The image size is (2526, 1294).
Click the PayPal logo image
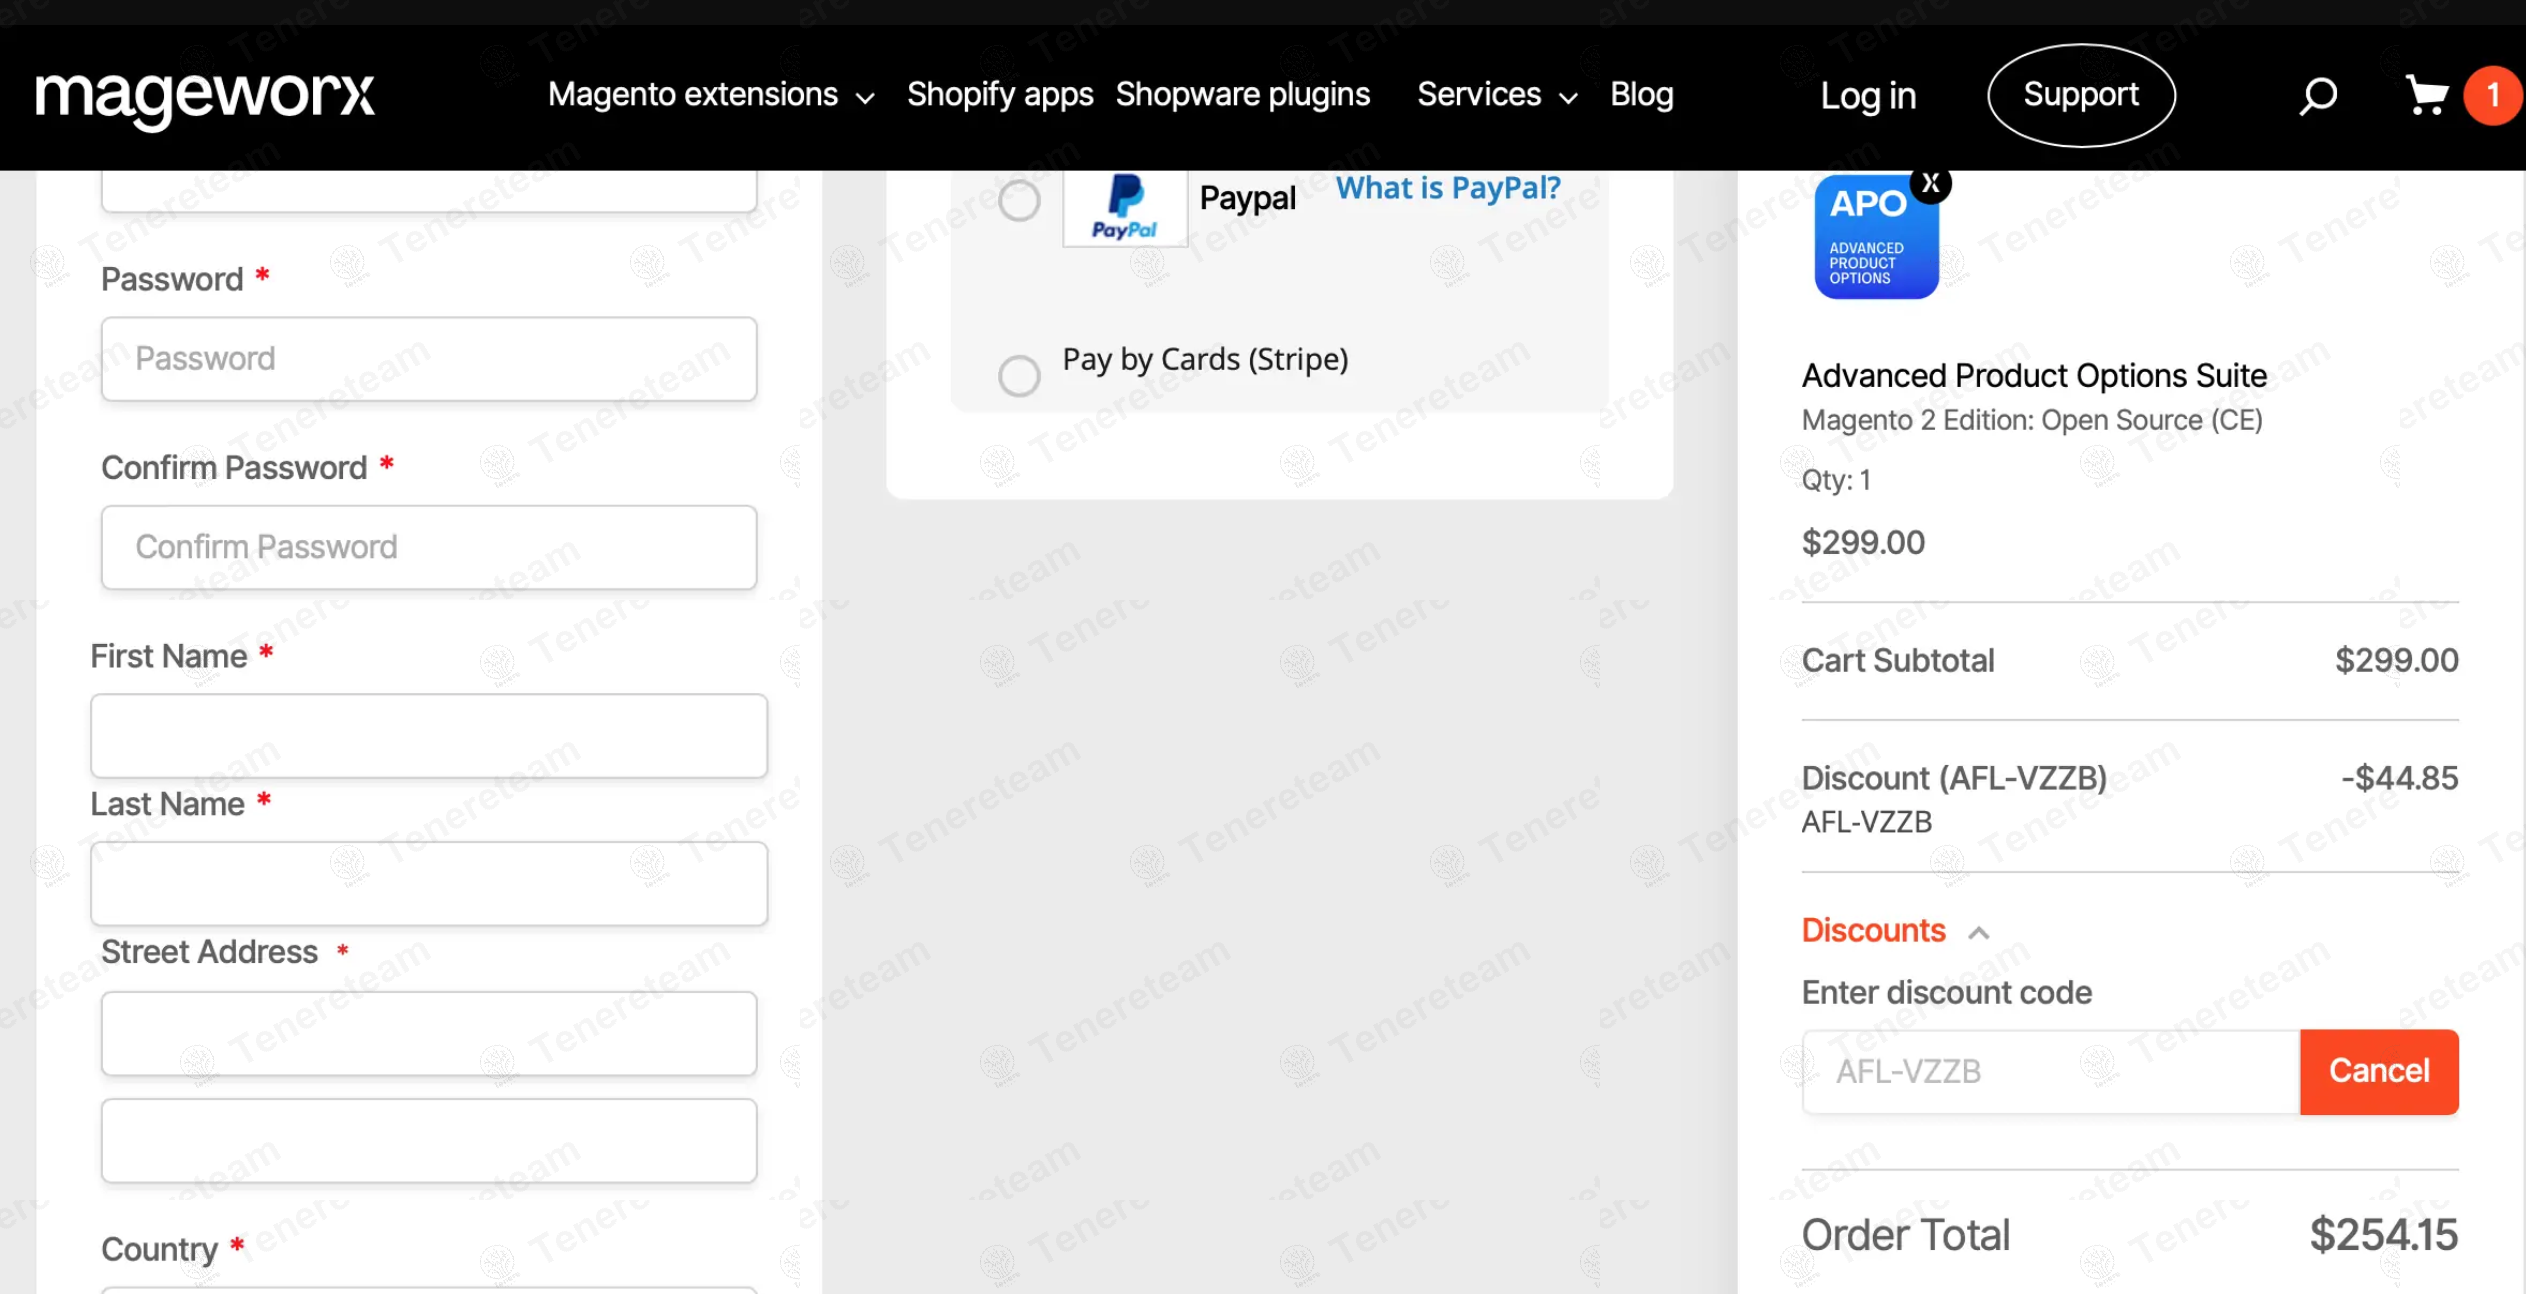point(1125,208)
